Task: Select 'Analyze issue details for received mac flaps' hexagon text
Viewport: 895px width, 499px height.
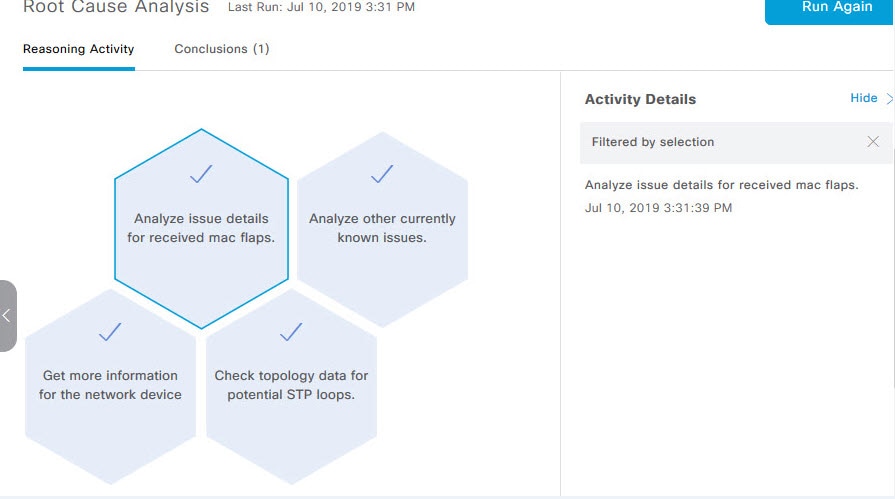Action: [x=201, y=228]
